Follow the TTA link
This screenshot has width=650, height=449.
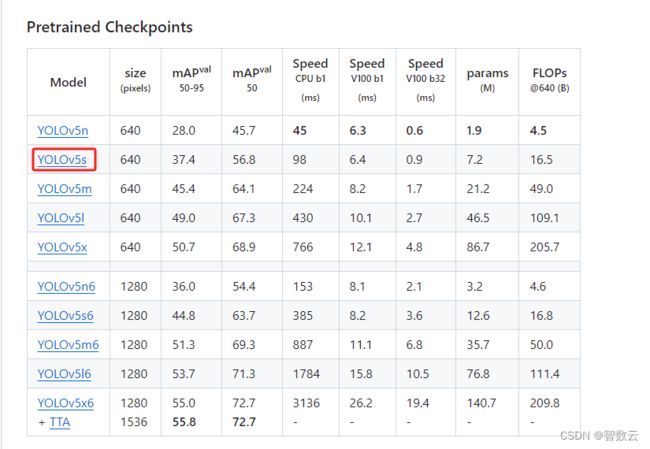coord(60,422)
